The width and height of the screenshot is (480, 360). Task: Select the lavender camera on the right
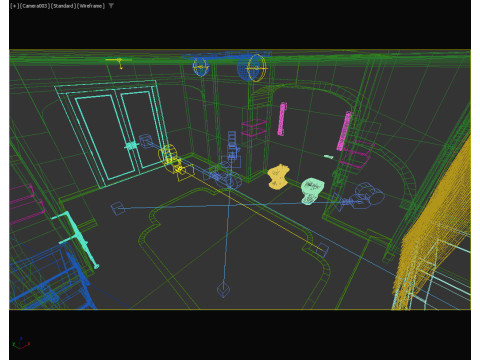[360, 197]
